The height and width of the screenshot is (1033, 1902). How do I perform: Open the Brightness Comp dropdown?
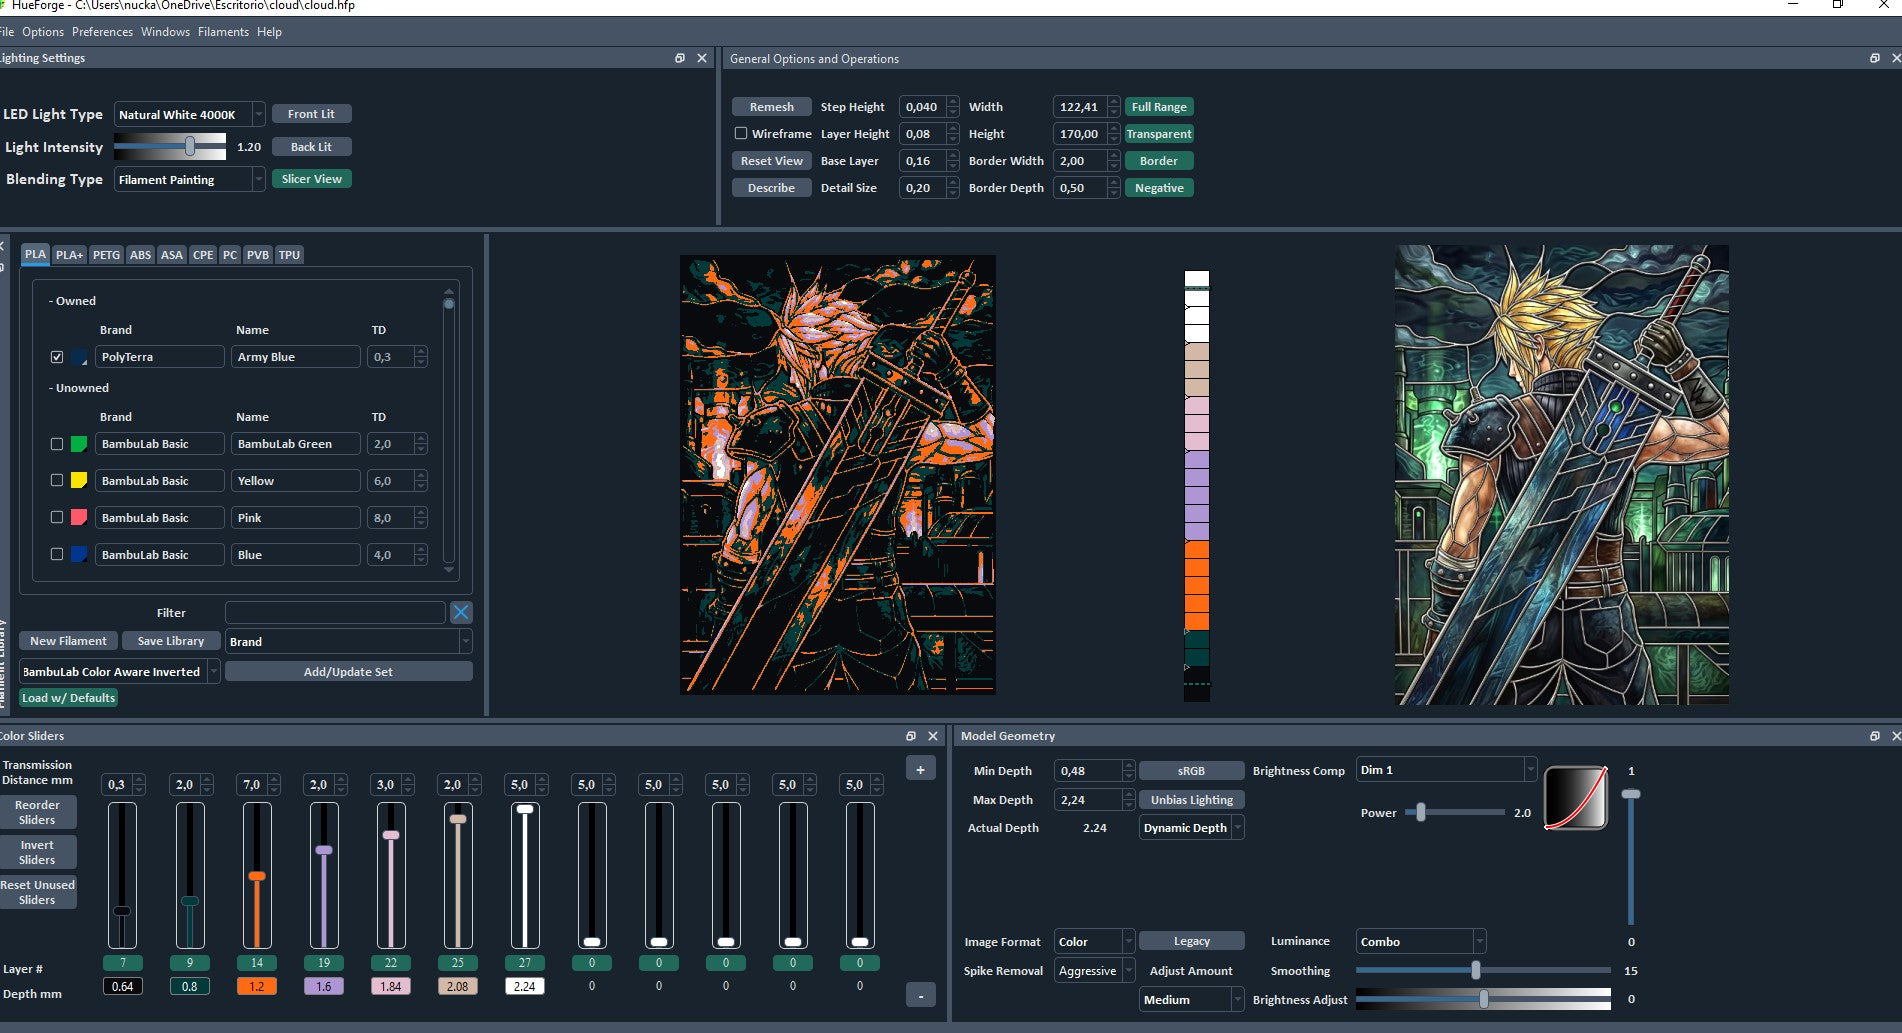pos(1446,770)
